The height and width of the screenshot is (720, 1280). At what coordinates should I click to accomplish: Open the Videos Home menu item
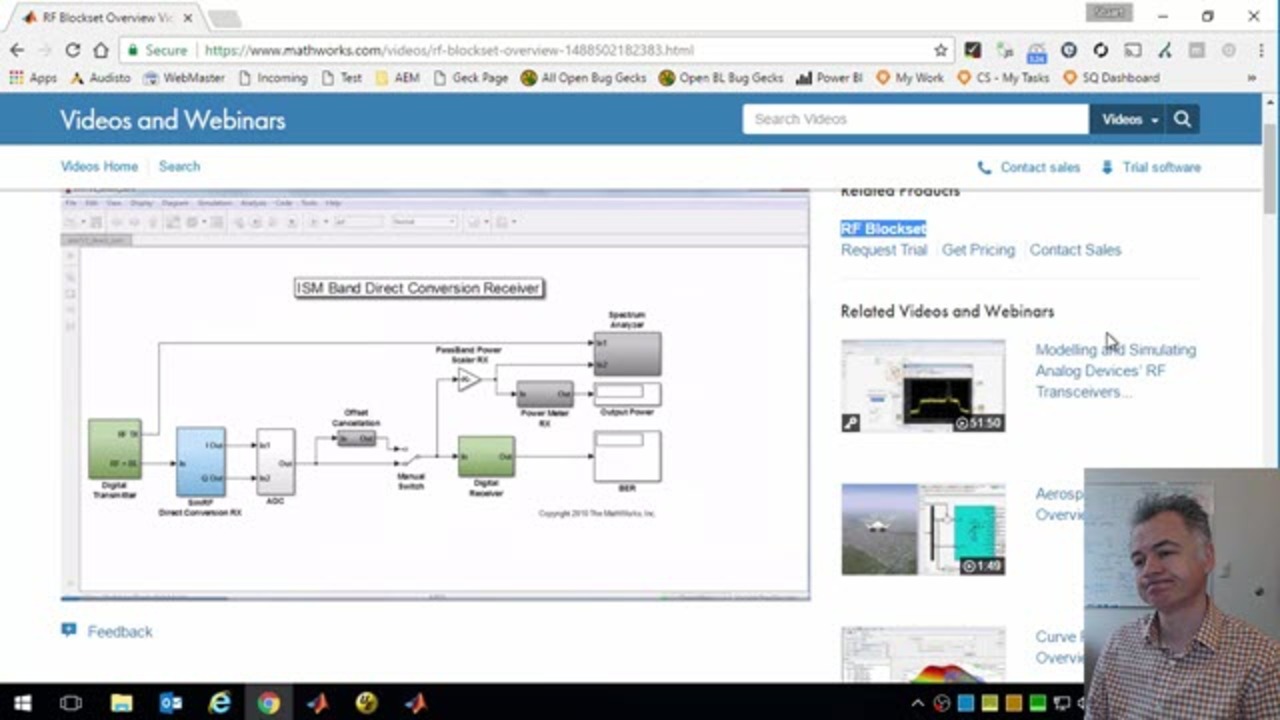coord(99,166)
